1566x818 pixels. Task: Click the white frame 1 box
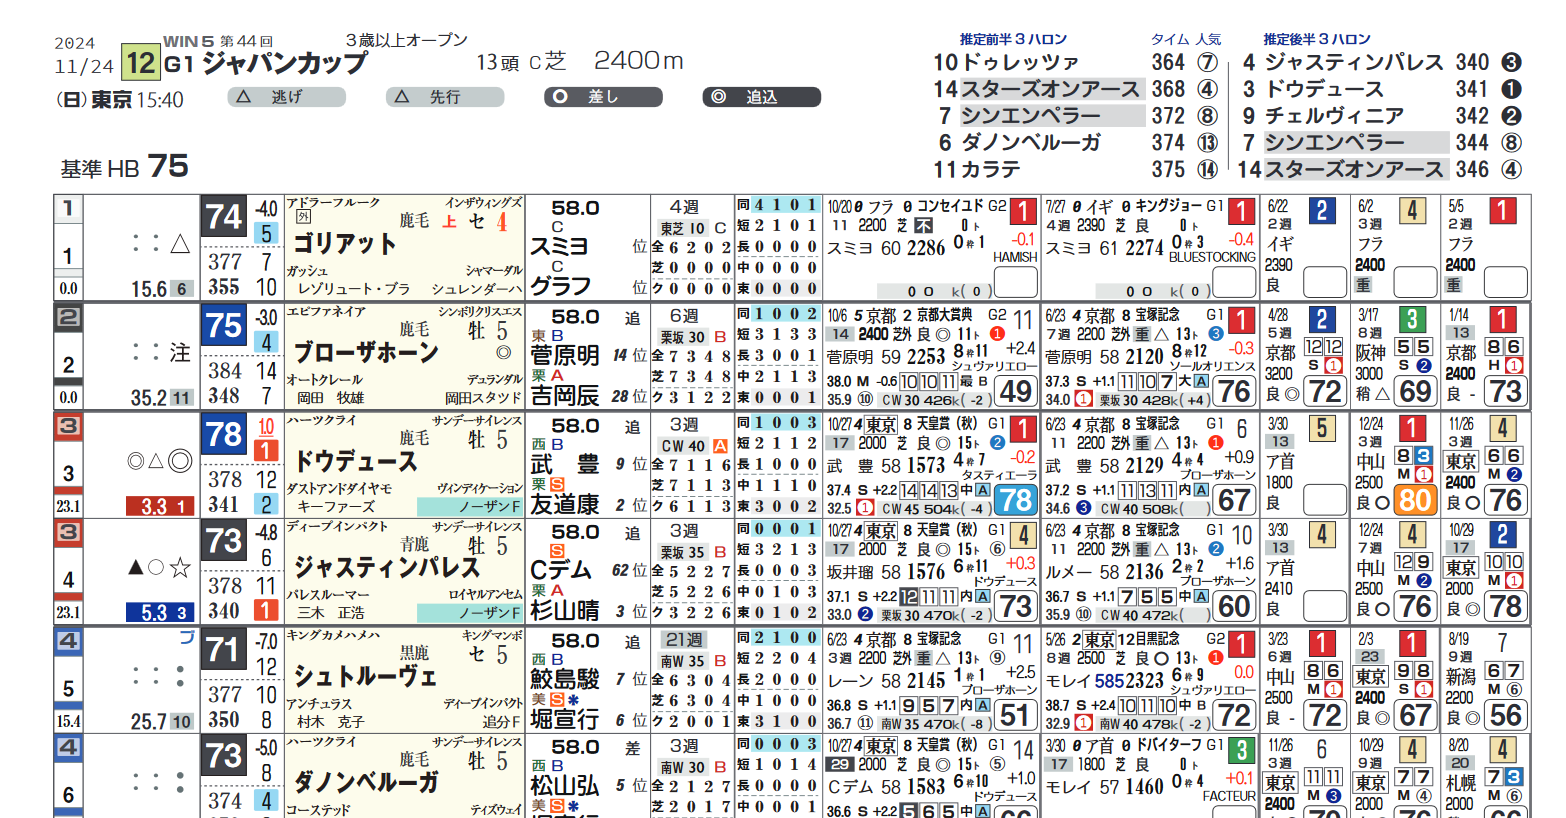68,209
